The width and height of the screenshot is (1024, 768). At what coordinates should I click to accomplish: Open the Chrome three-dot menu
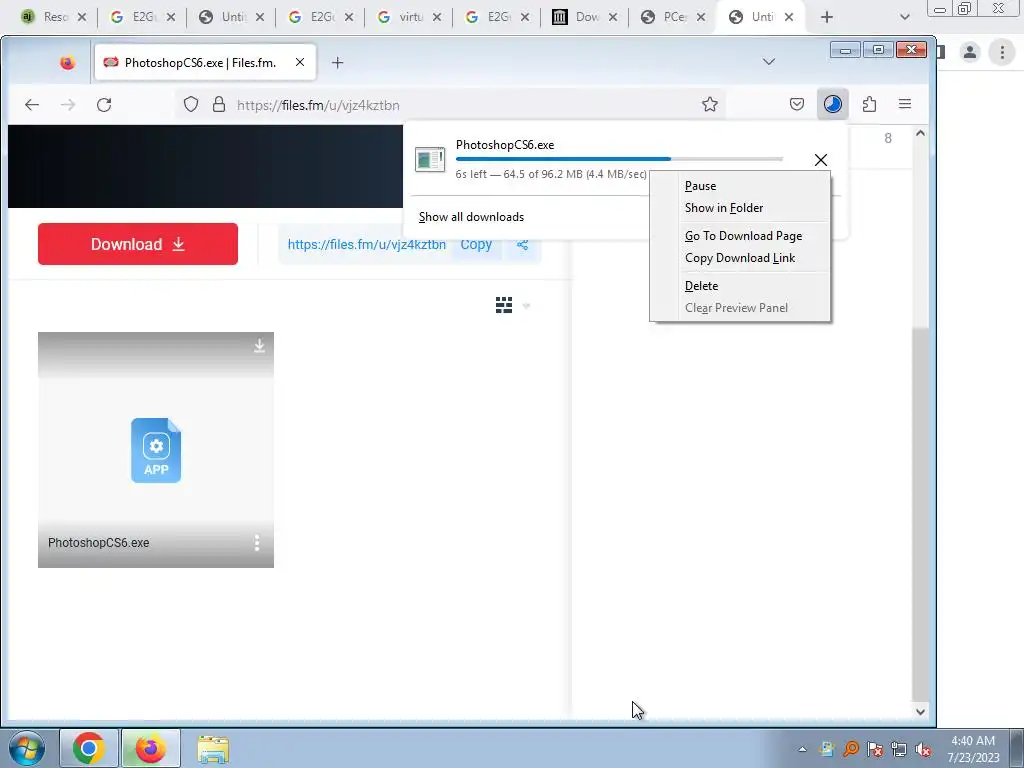pyautogui.click(x=1002, y=52)
